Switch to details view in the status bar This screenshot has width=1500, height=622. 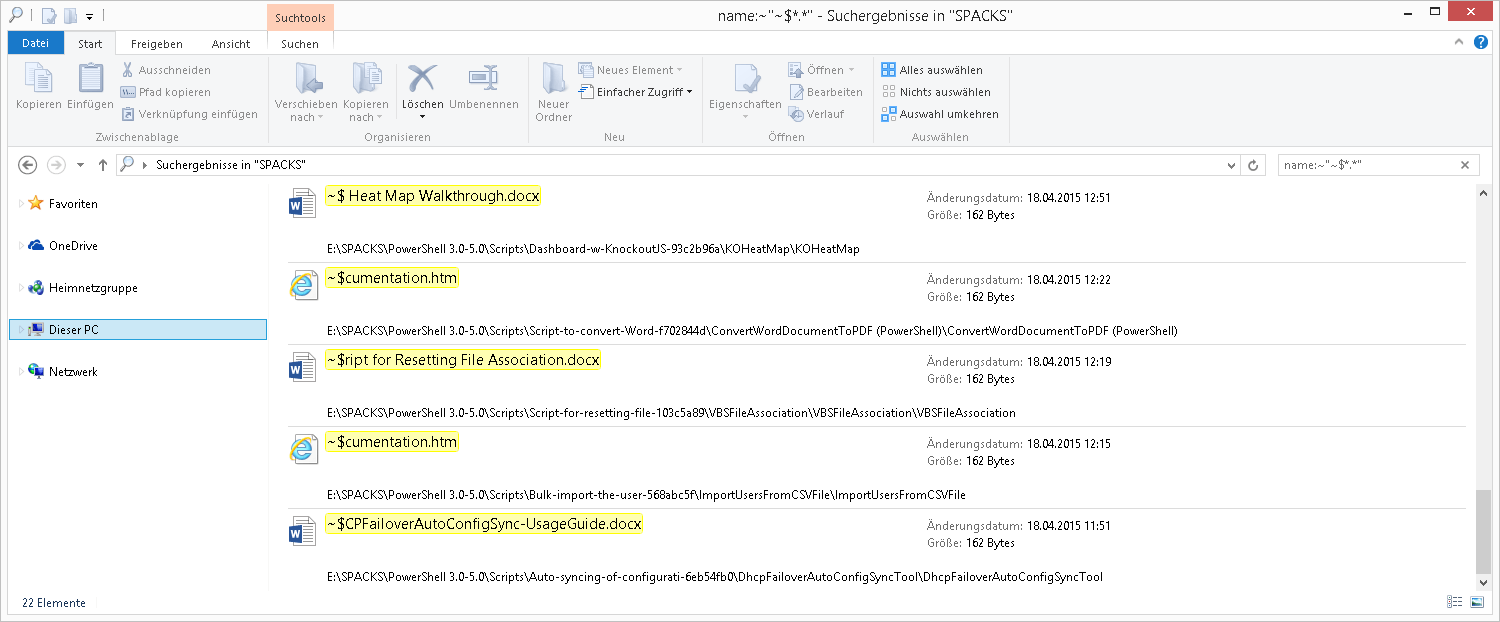(x=1455, y=602)
